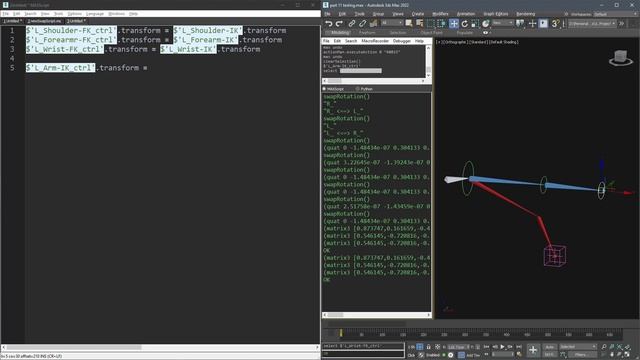Switch to the Object Paint ribbon tab
Image resolution: width=640 pixels, height=360 pixels.
pyautogui.click(x=431, y=33)
